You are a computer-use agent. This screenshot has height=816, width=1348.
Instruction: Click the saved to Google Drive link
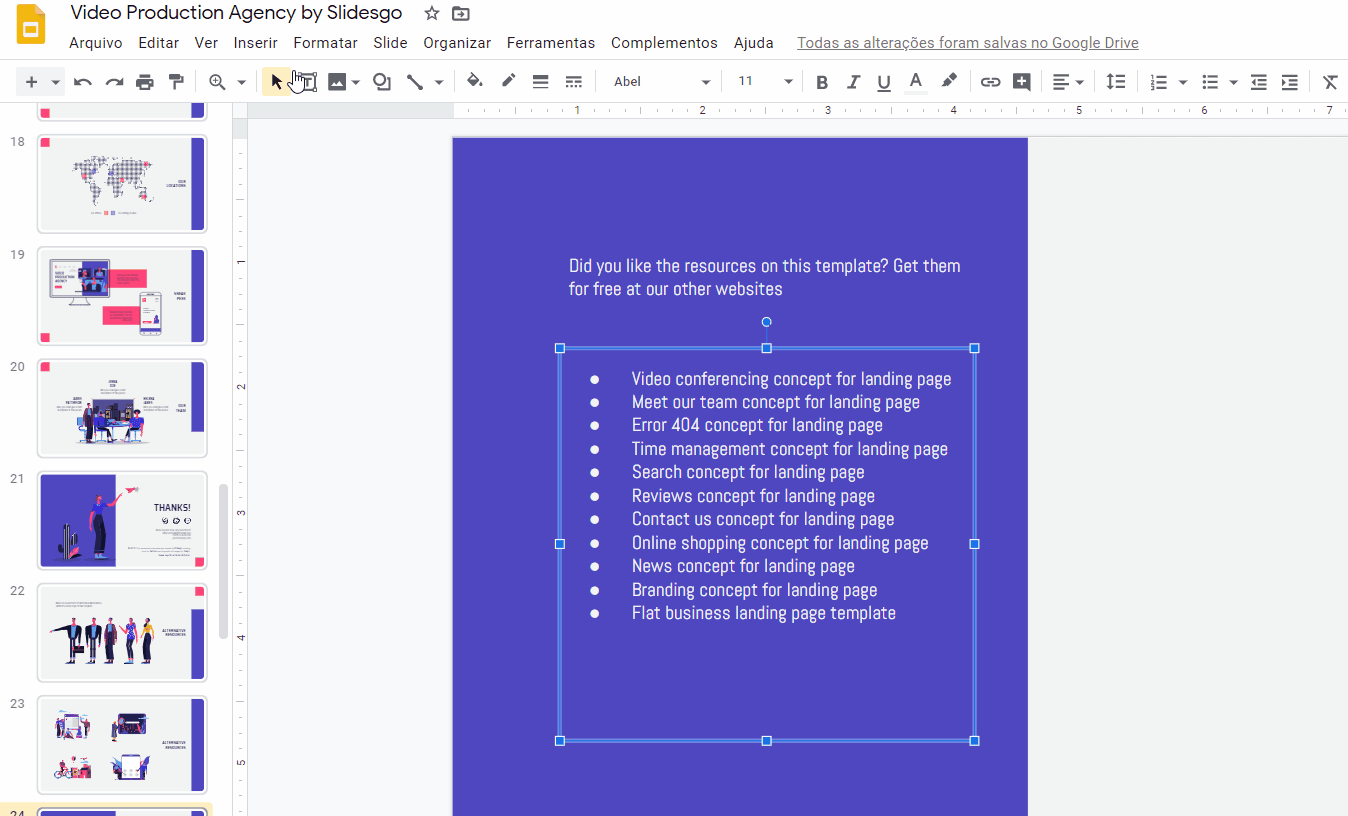point(968,43)
